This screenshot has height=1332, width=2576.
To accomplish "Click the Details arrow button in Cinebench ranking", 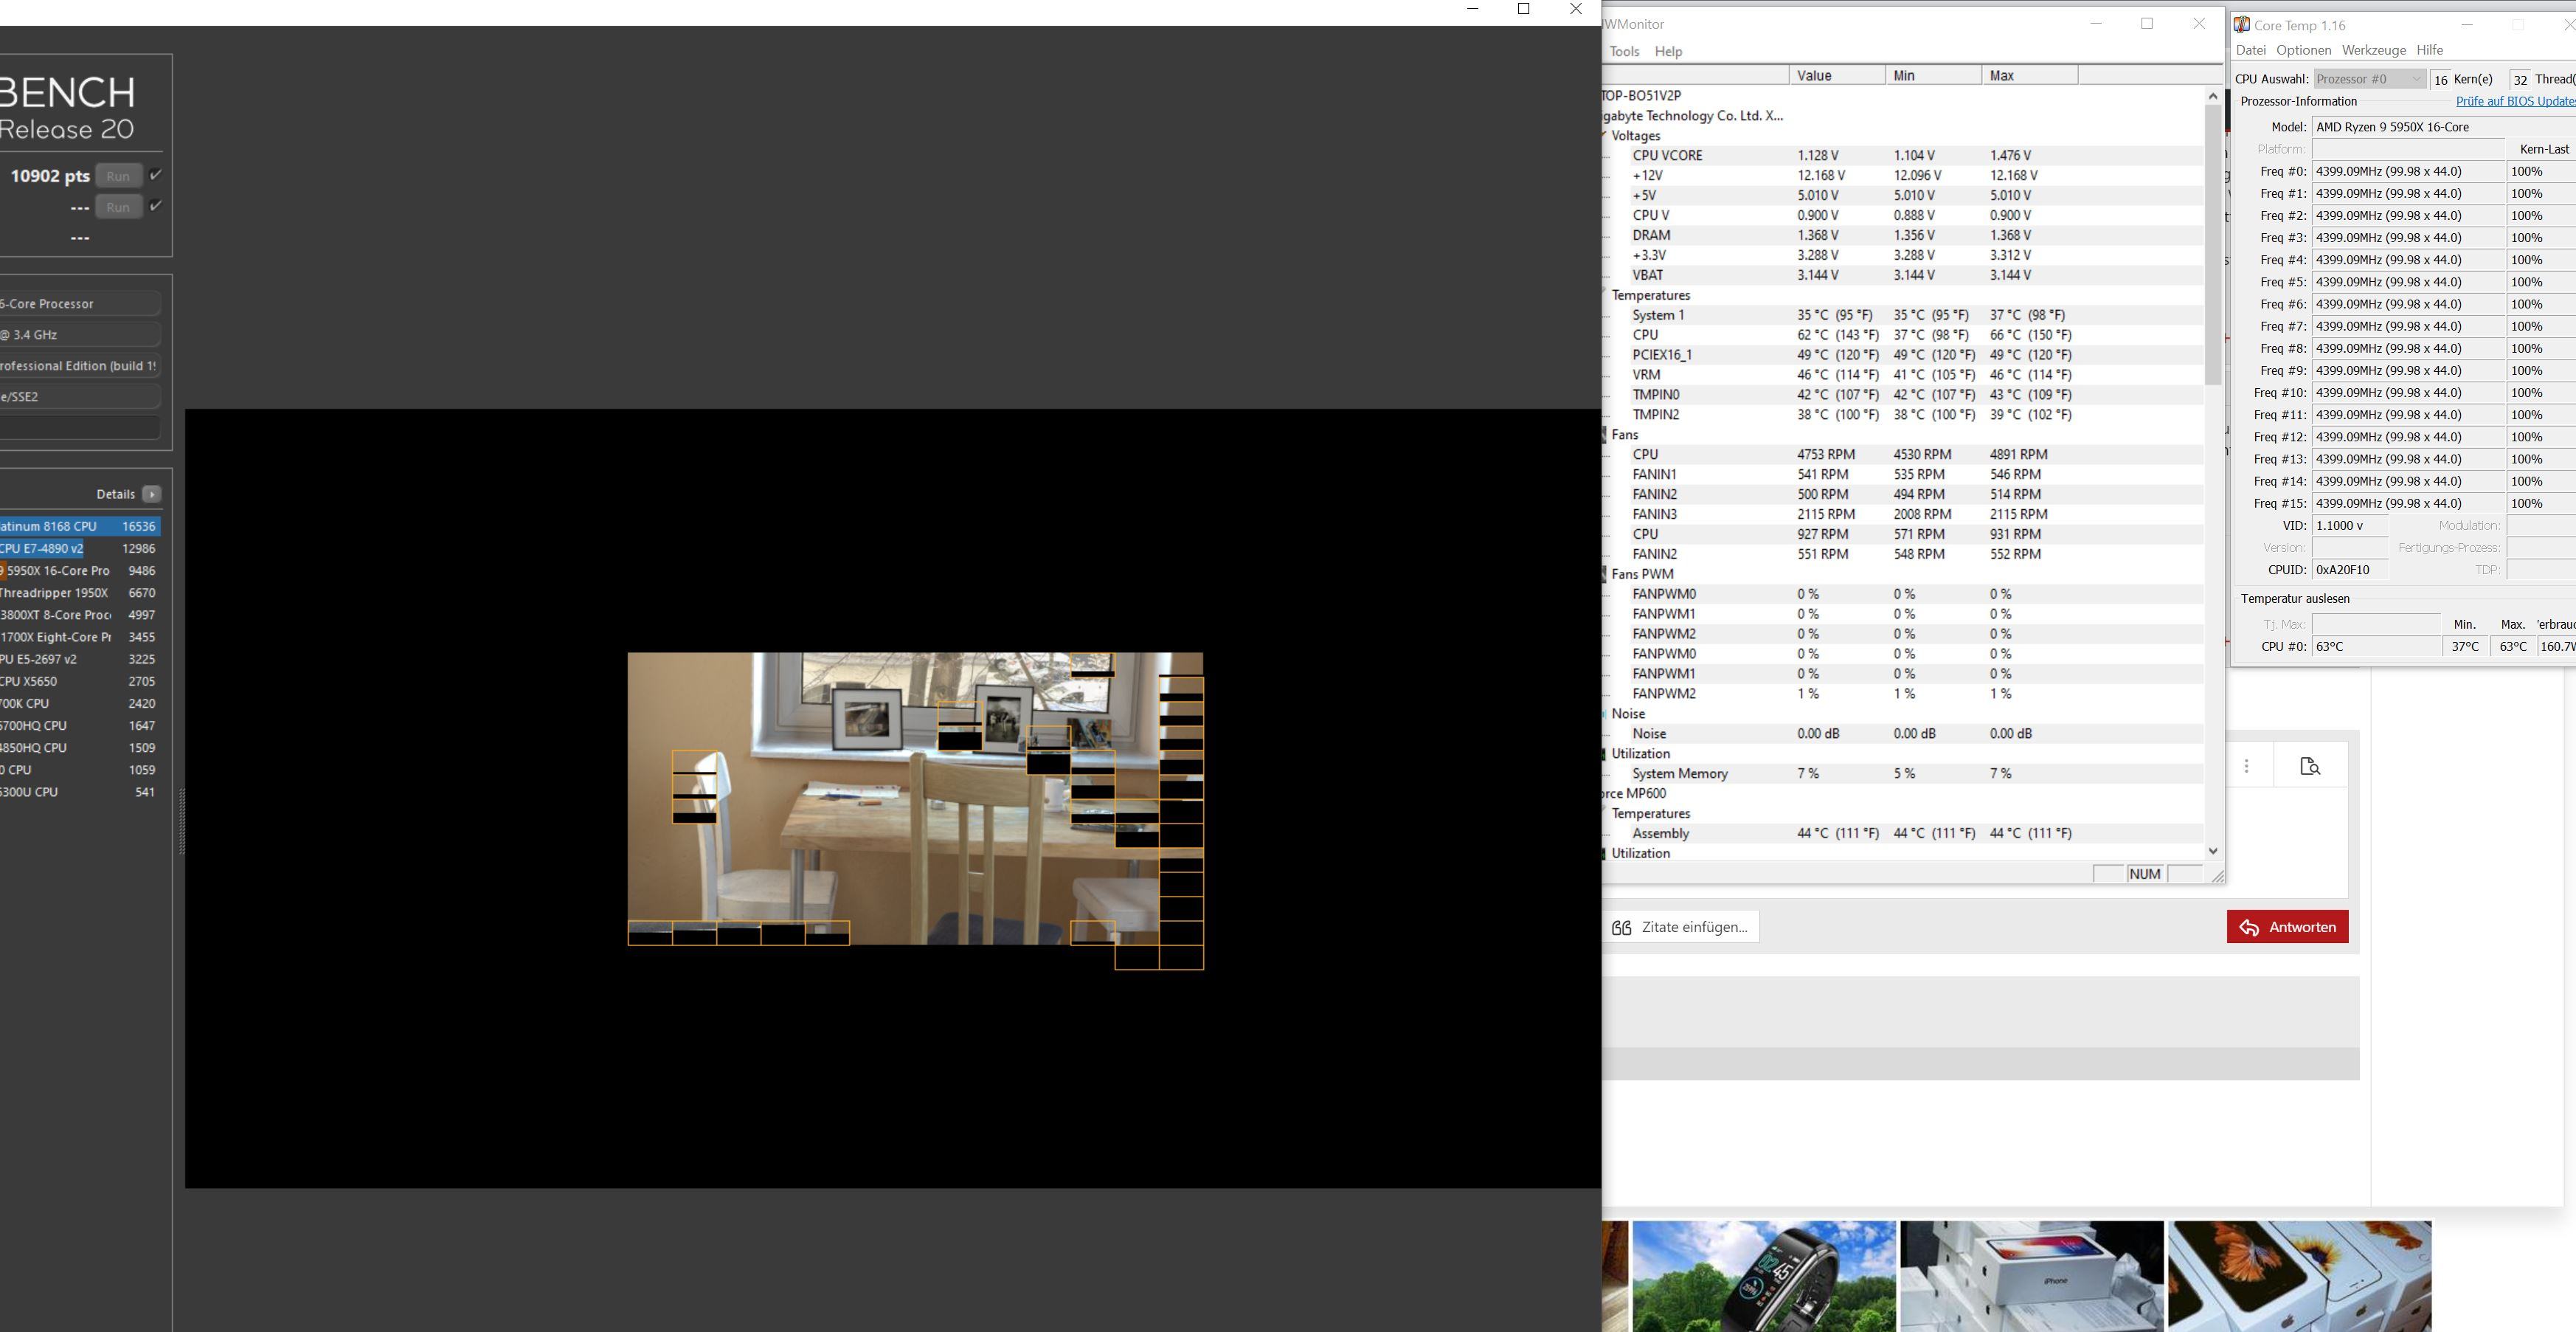I will click(x=152, y=494).
